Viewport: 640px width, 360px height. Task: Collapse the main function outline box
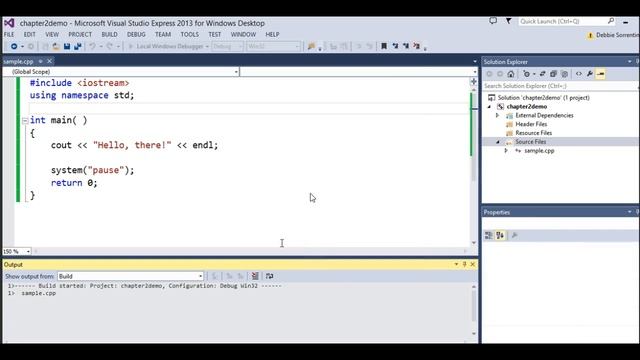tap(25, 120)
